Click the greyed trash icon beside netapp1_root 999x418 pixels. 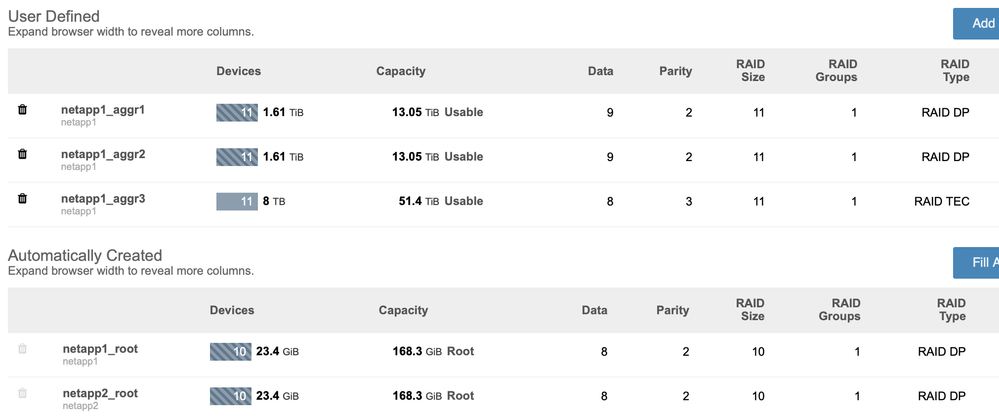coord(23,349)
